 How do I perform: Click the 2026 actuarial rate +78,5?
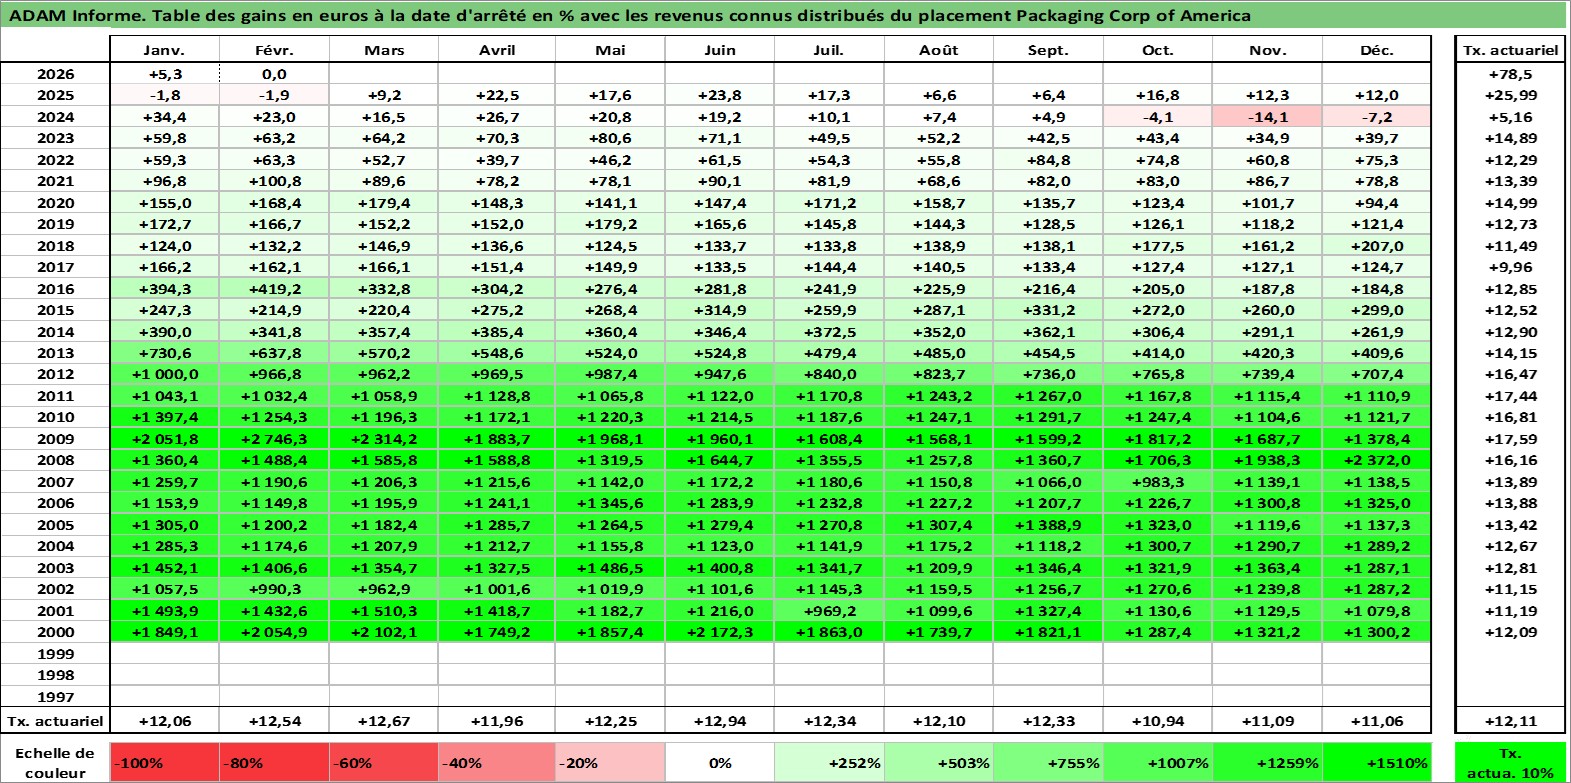1510,74
